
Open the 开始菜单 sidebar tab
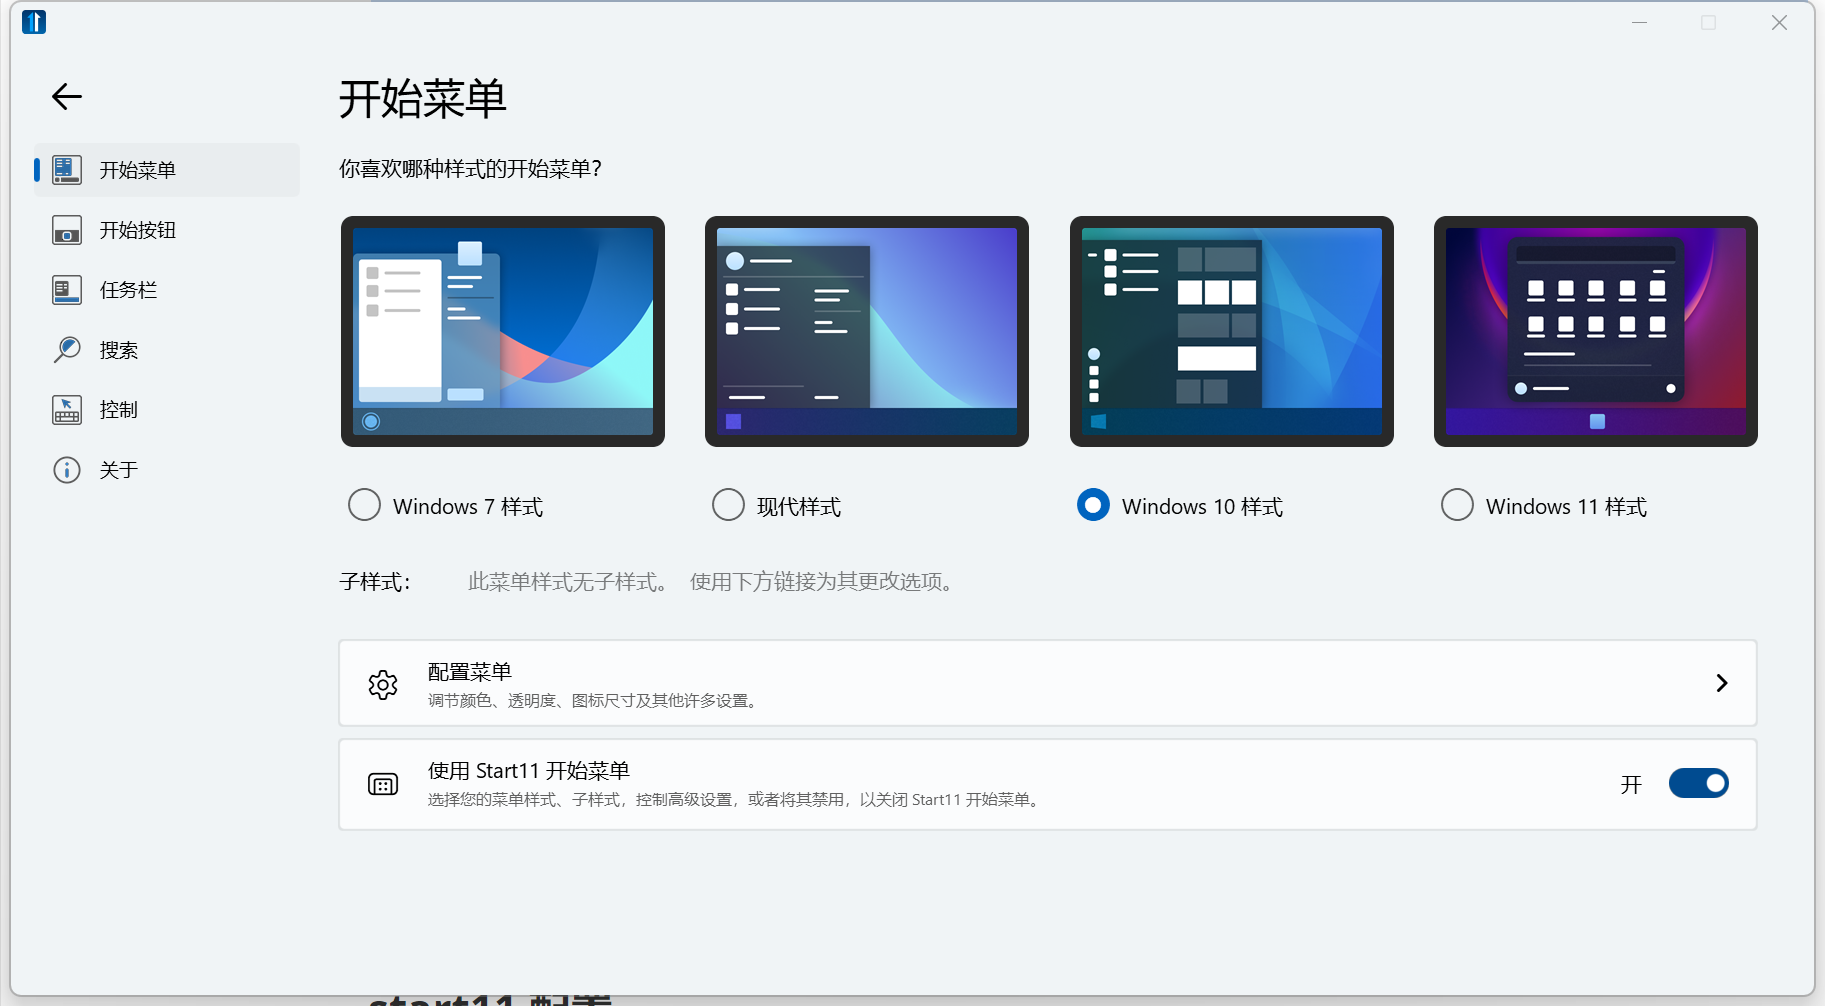167,170
